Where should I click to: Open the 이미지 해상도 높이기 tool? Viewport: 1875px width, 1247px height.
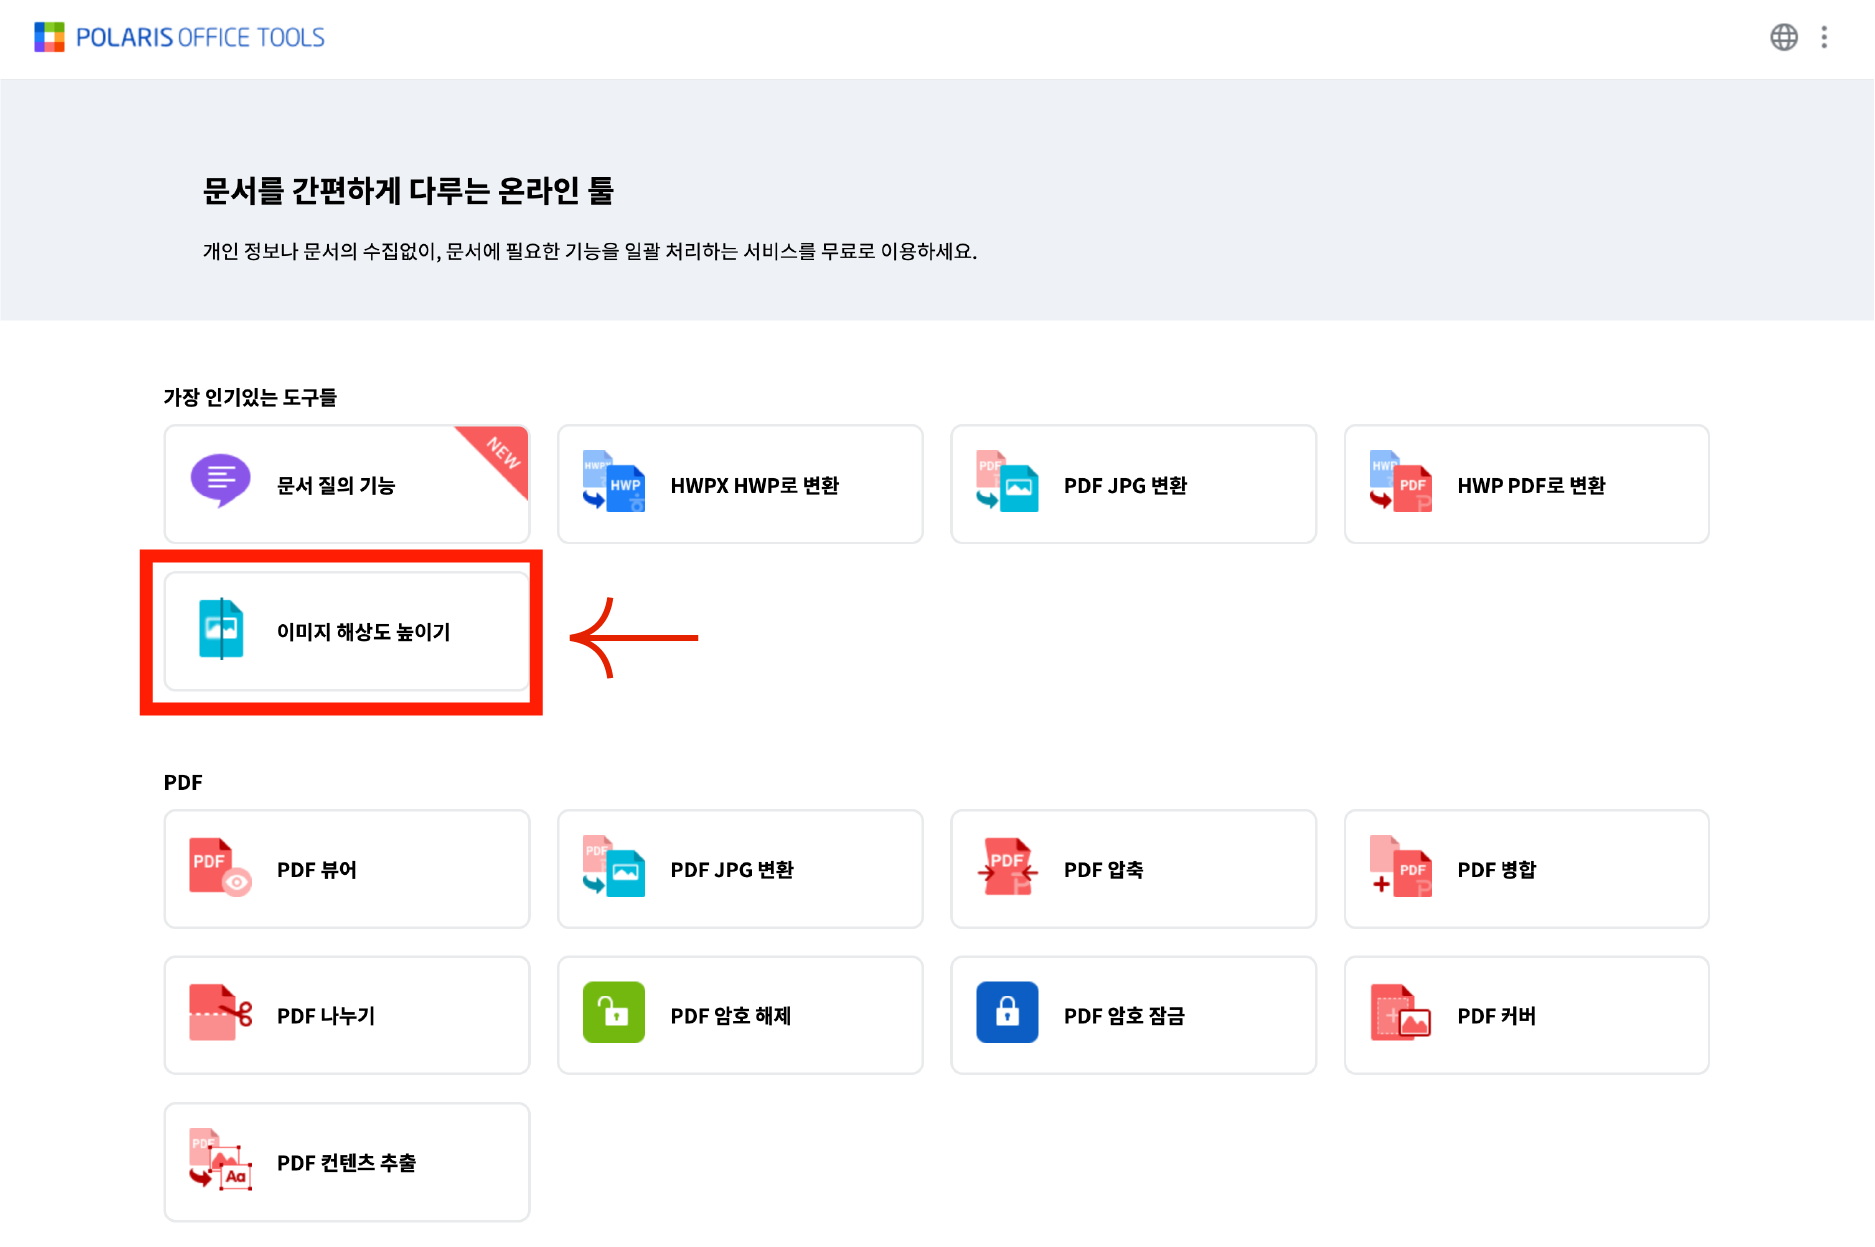click(346, 631)
